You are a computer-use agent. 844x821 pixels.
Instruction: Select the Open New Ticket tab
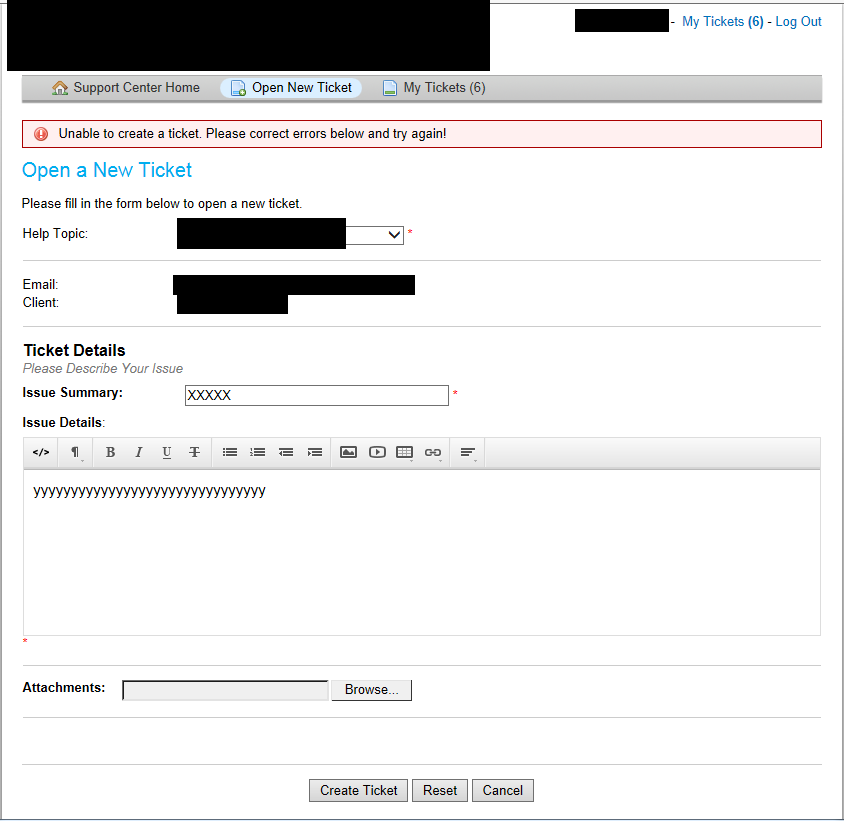291,88
